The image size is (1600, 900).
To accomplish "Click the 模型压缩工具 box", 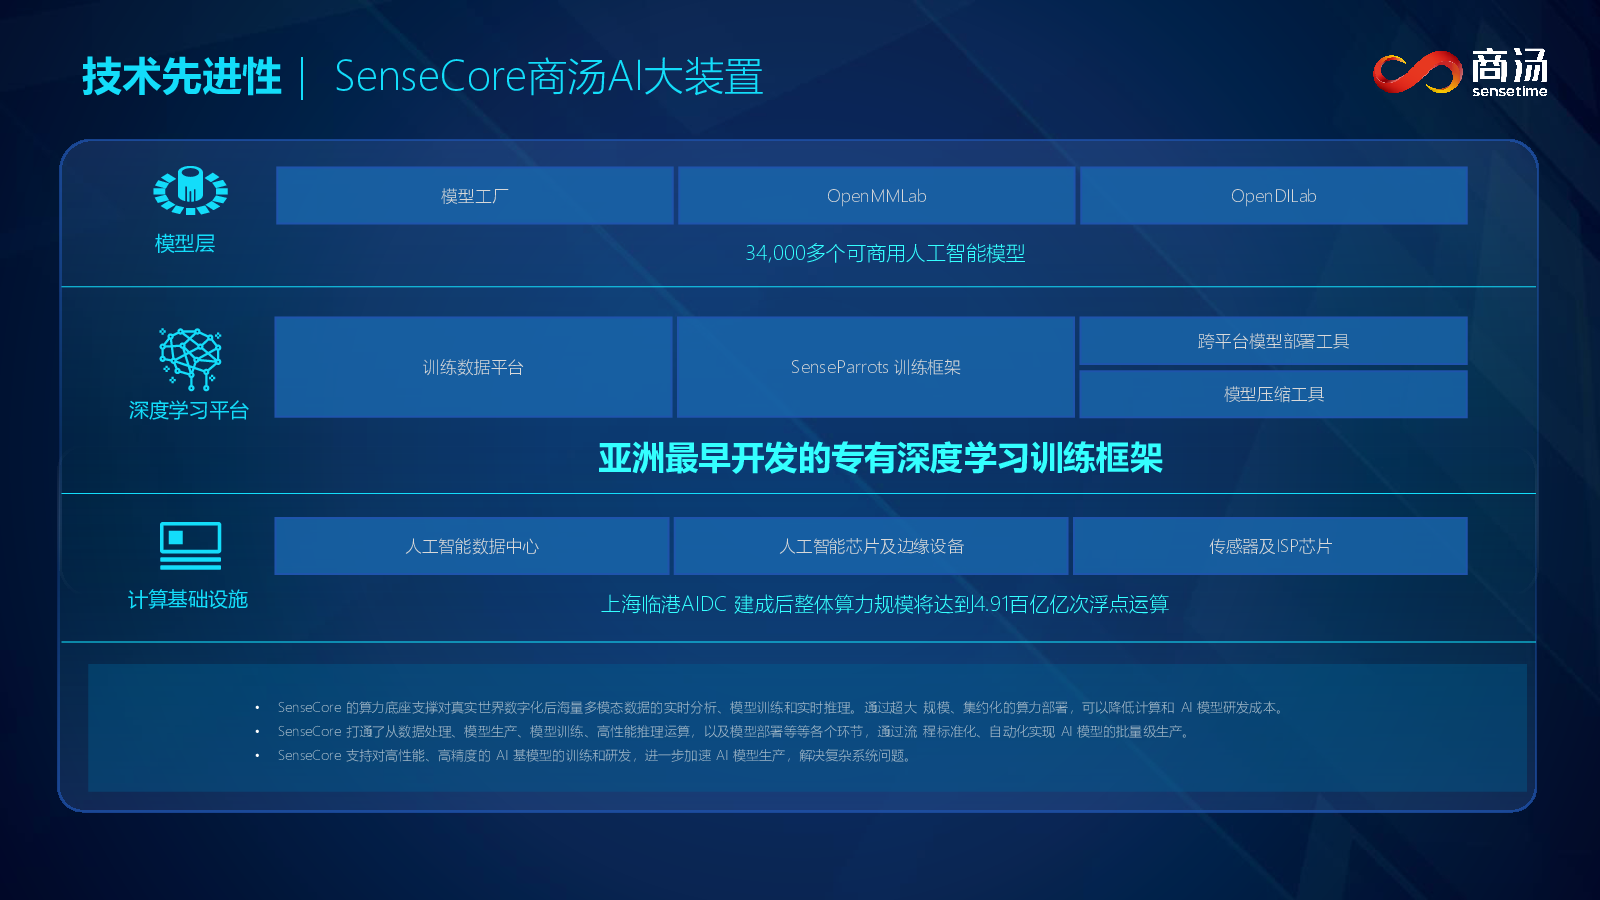I will 1273,394.
